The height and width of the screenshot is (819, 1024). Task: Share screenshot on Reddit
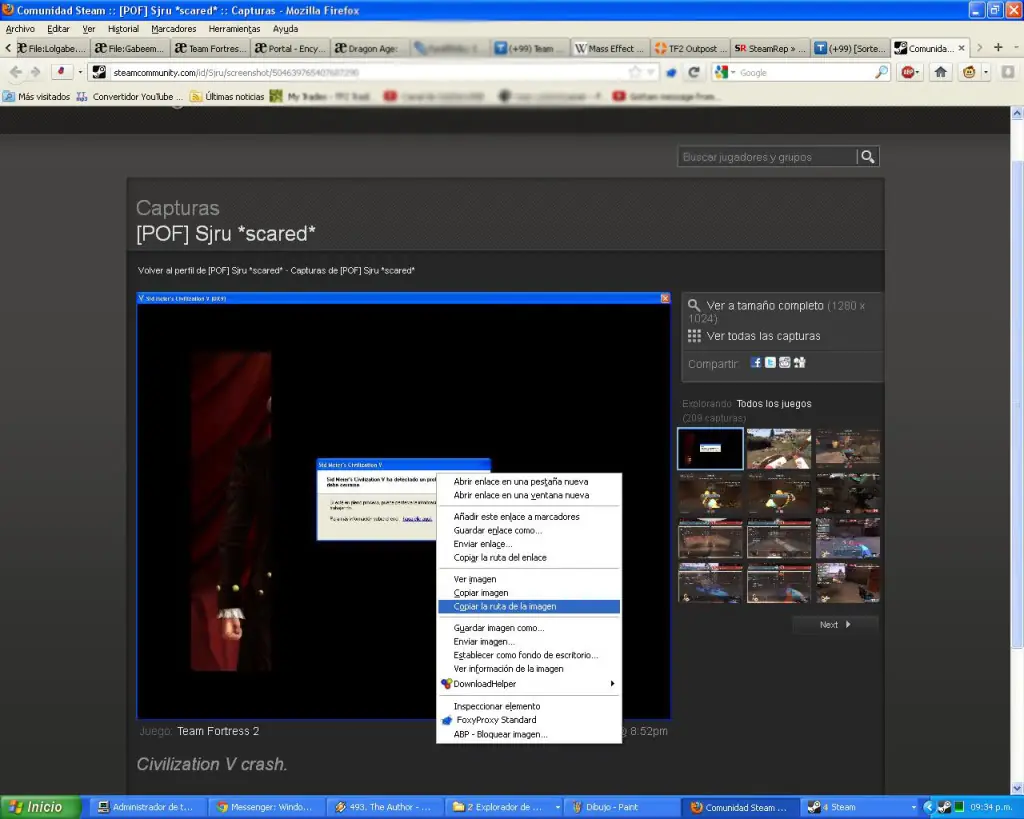(784, 362)
